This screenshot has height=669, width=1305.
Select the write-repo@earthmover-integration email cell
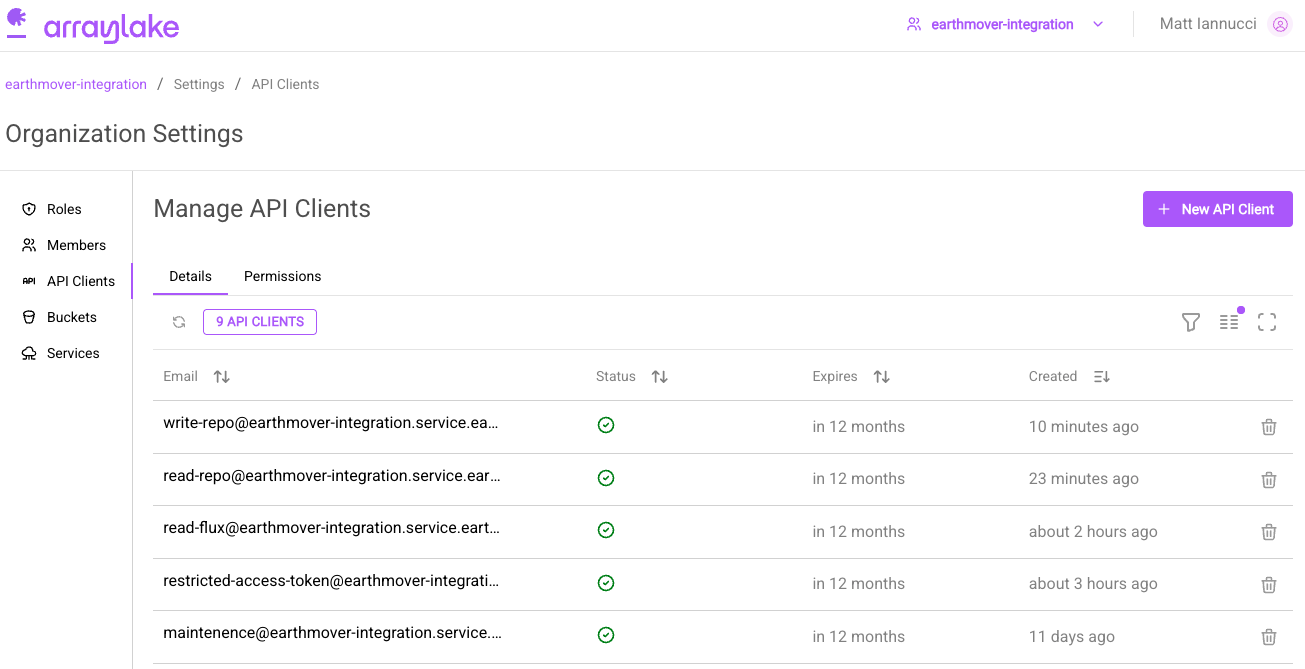point(331,423)
